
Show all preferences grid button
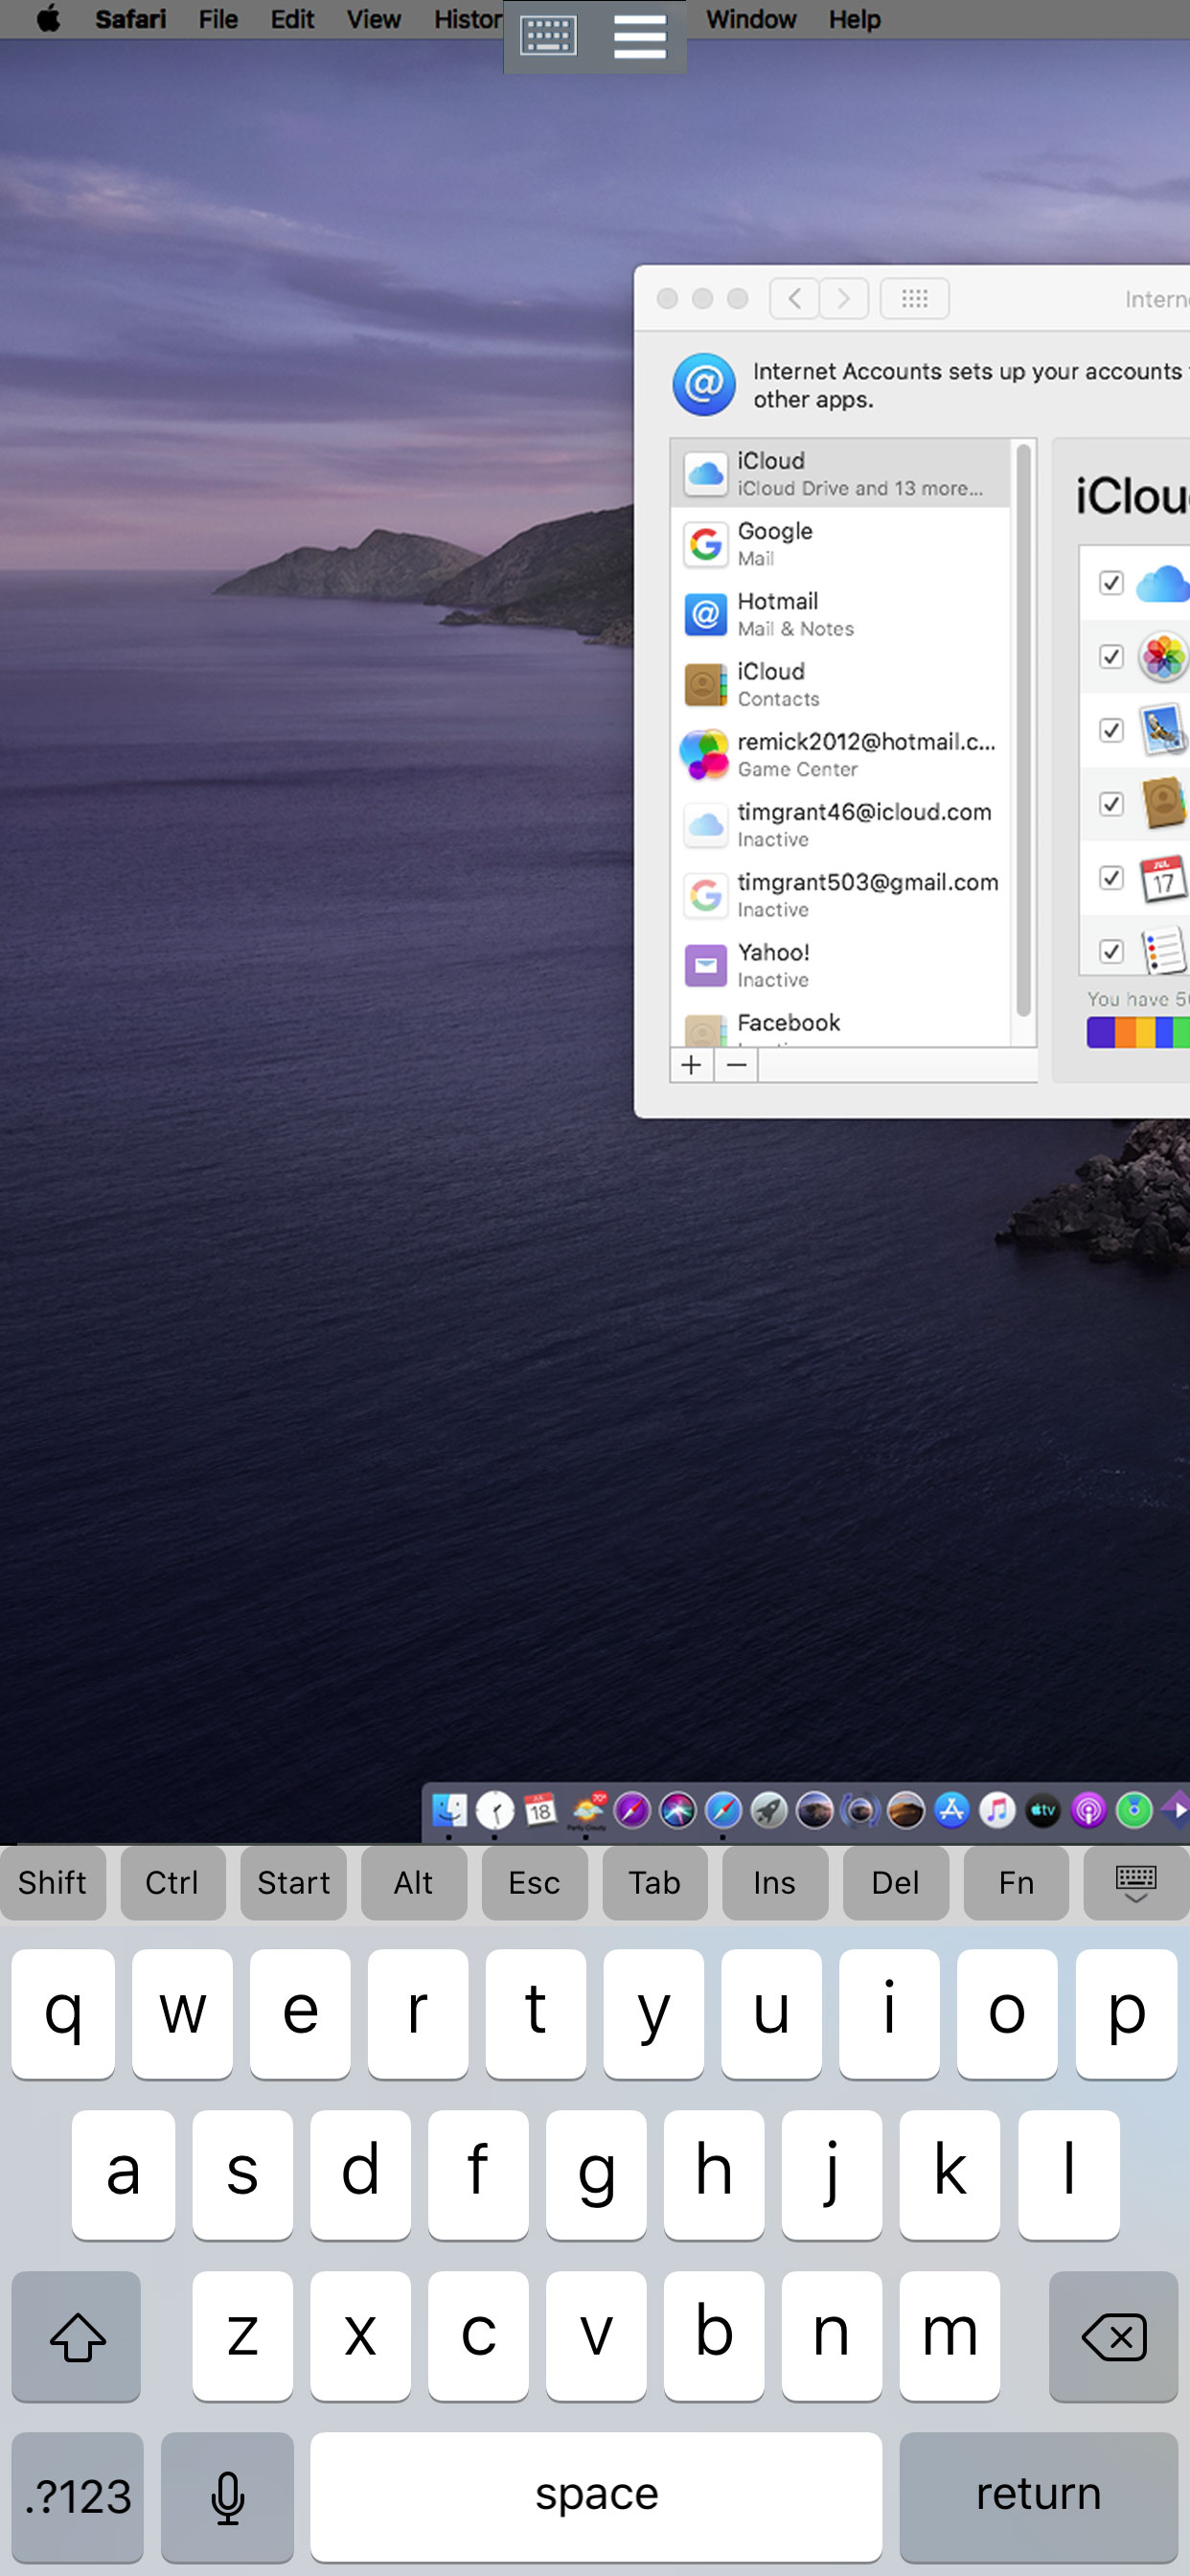[x=914, y=298]
